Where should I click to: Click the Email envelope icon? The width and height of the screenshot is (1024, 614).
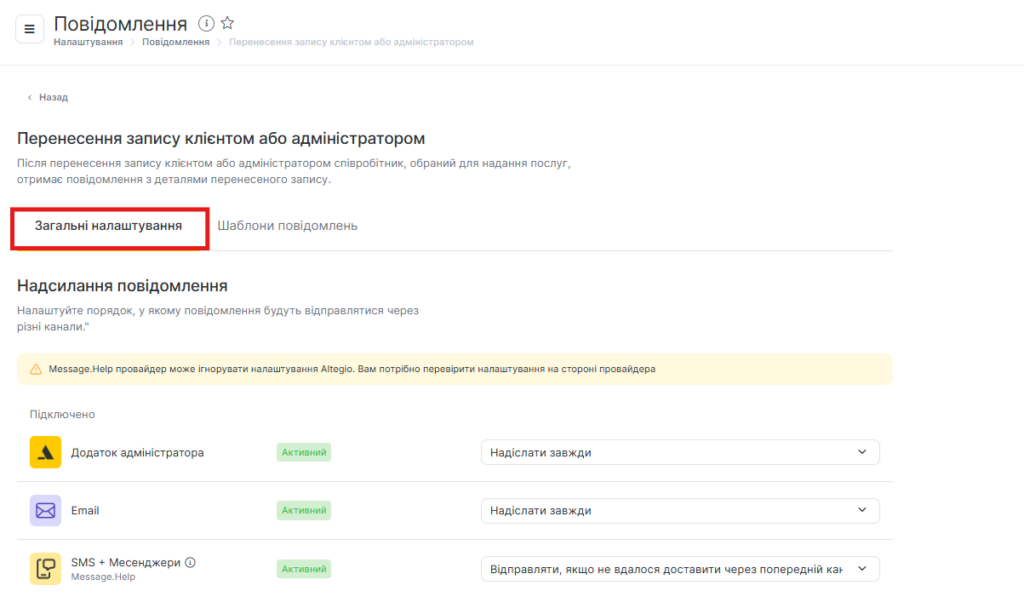46,511
